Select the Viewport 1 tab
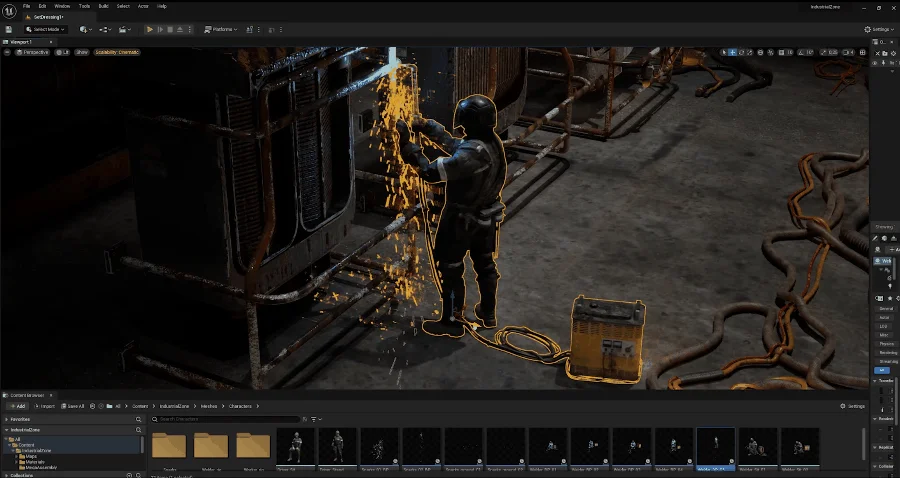This screenshot has height=478, width=900. (x=23, y=42)
